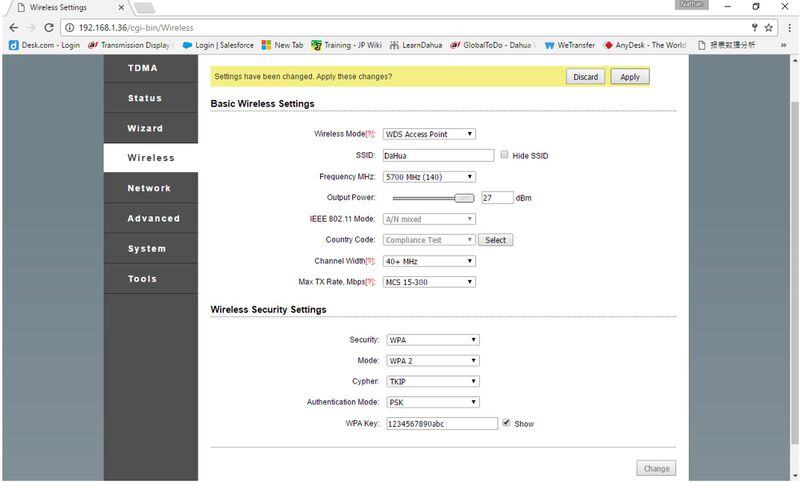The image size is (800, 482).
Task: Click the browser Back arrow
Action: (x=14, y=28)
